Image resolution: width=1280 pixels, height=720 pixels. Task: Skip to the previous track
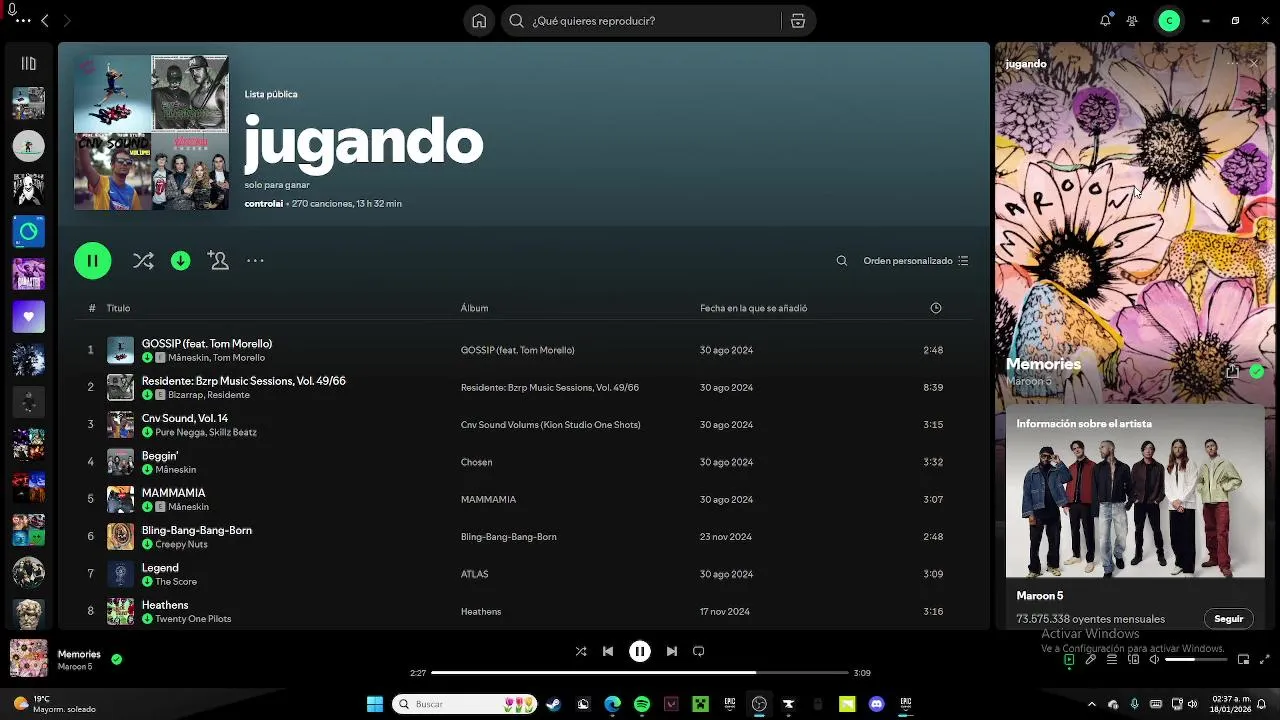608,651
